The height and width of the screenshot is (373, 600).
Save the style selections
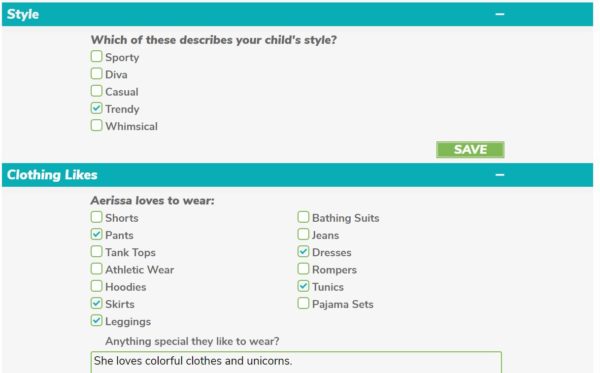tap(470, 149)
